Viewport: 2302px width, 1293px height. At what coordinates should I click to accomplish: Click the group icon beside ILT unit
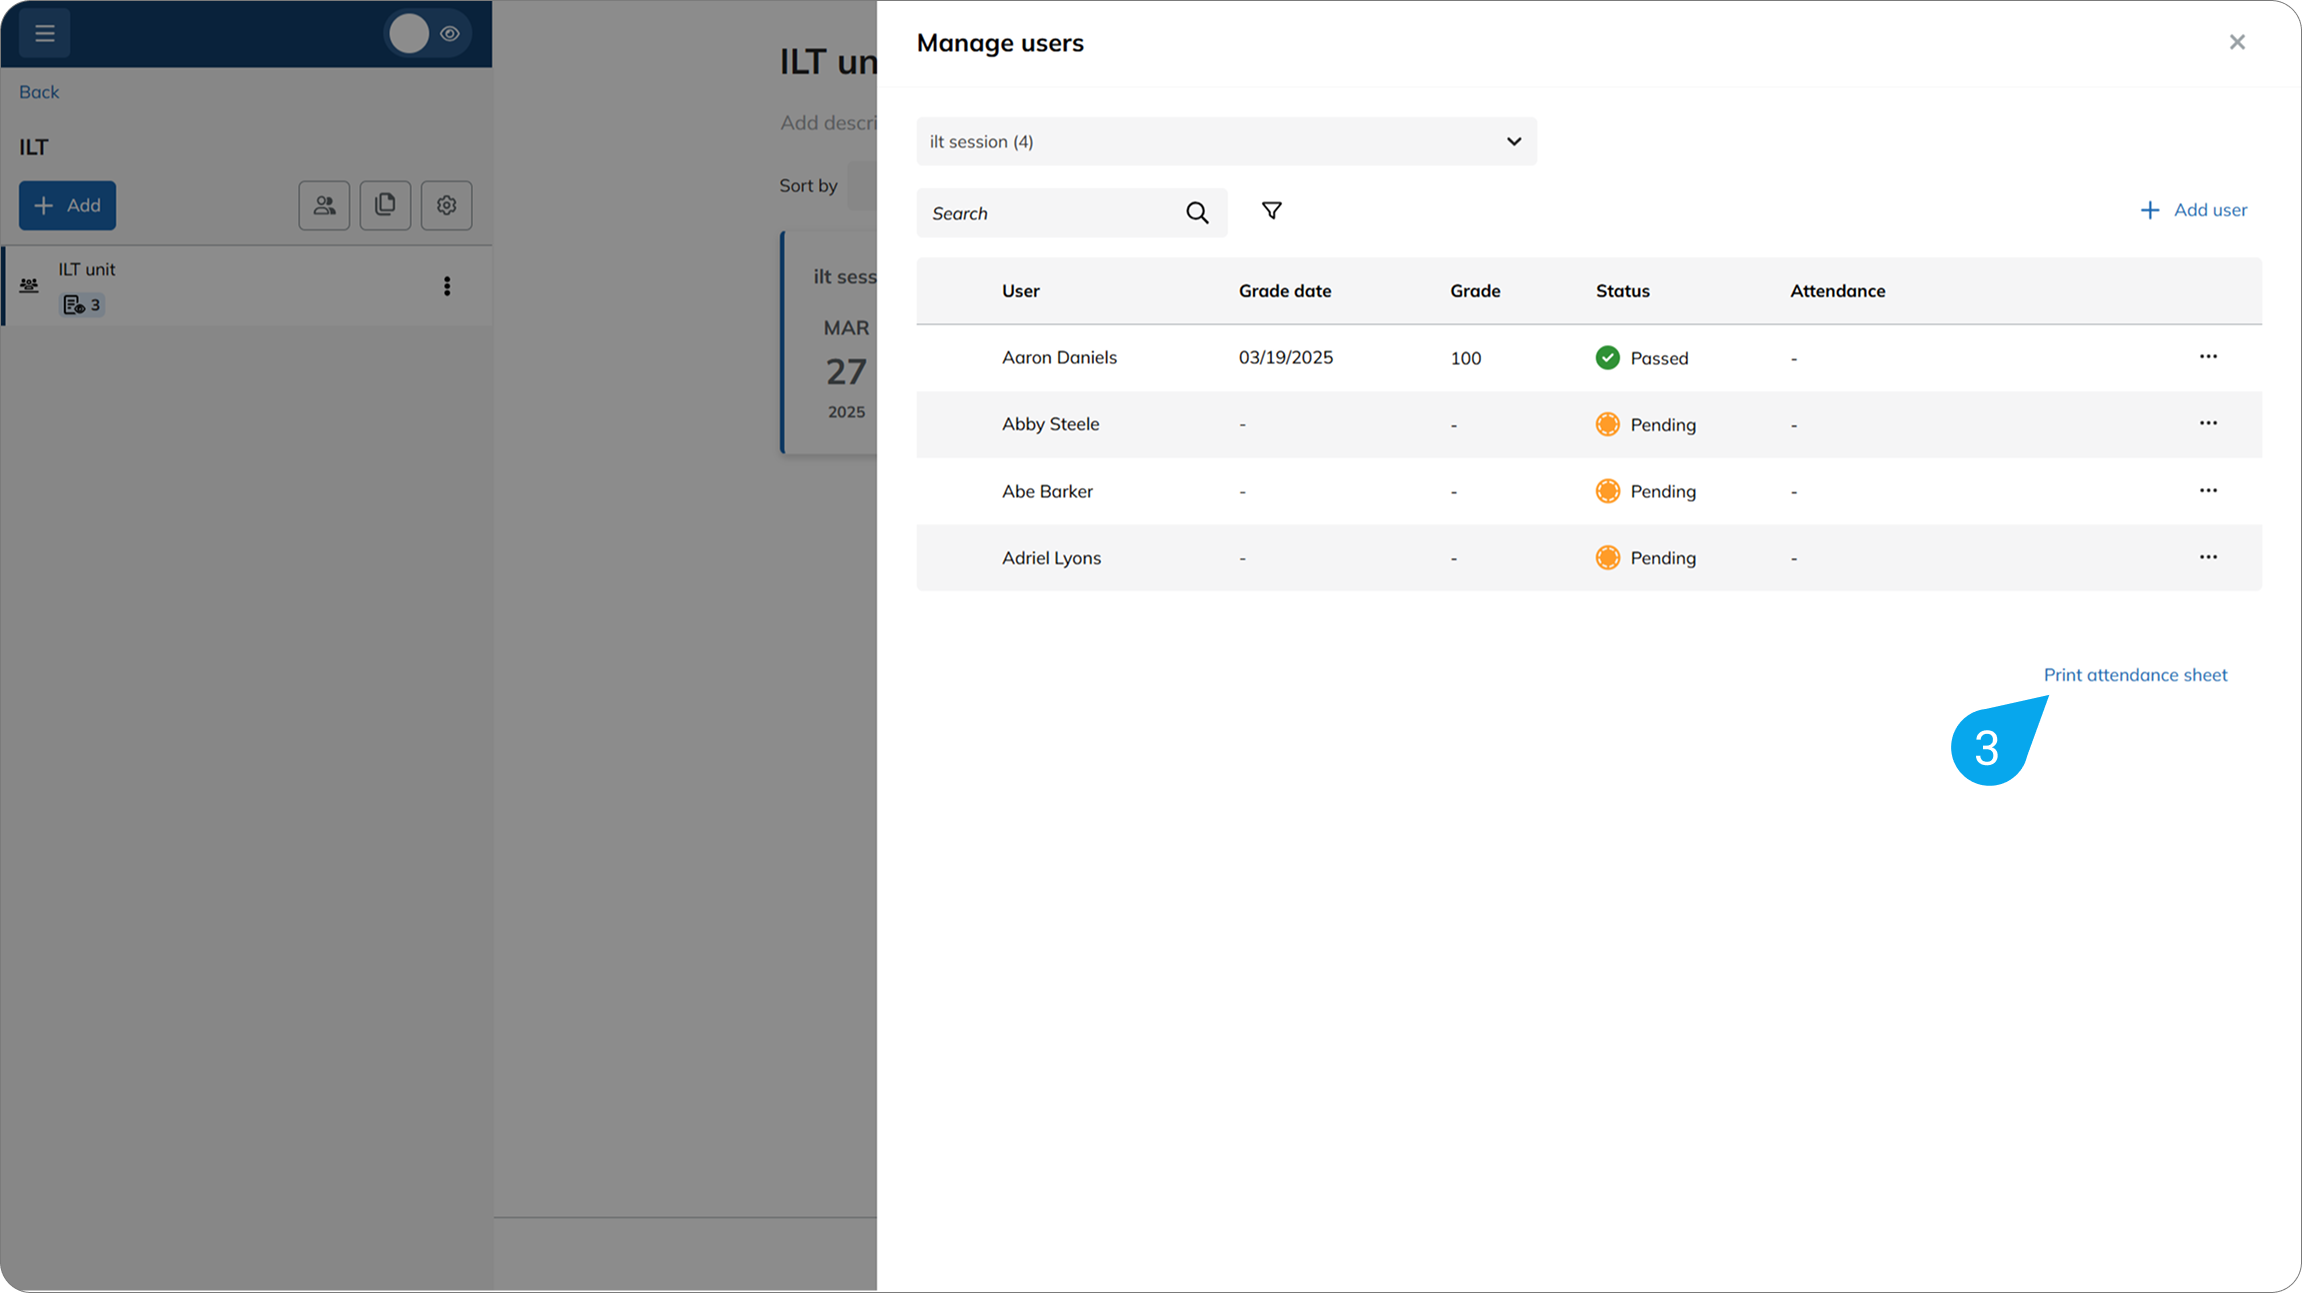tap(29, 286)
